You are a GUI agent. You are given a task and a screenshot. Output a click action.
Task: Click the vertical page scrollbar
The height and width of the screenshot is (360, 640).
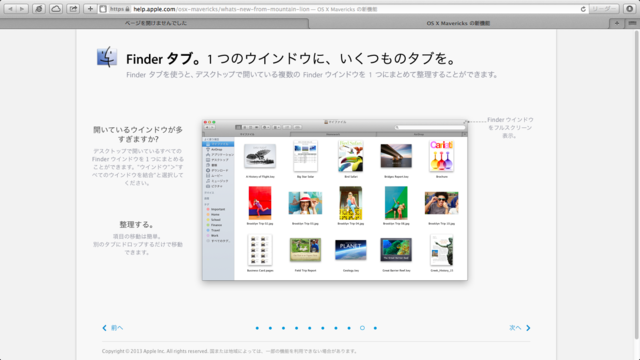coord(637,184)
